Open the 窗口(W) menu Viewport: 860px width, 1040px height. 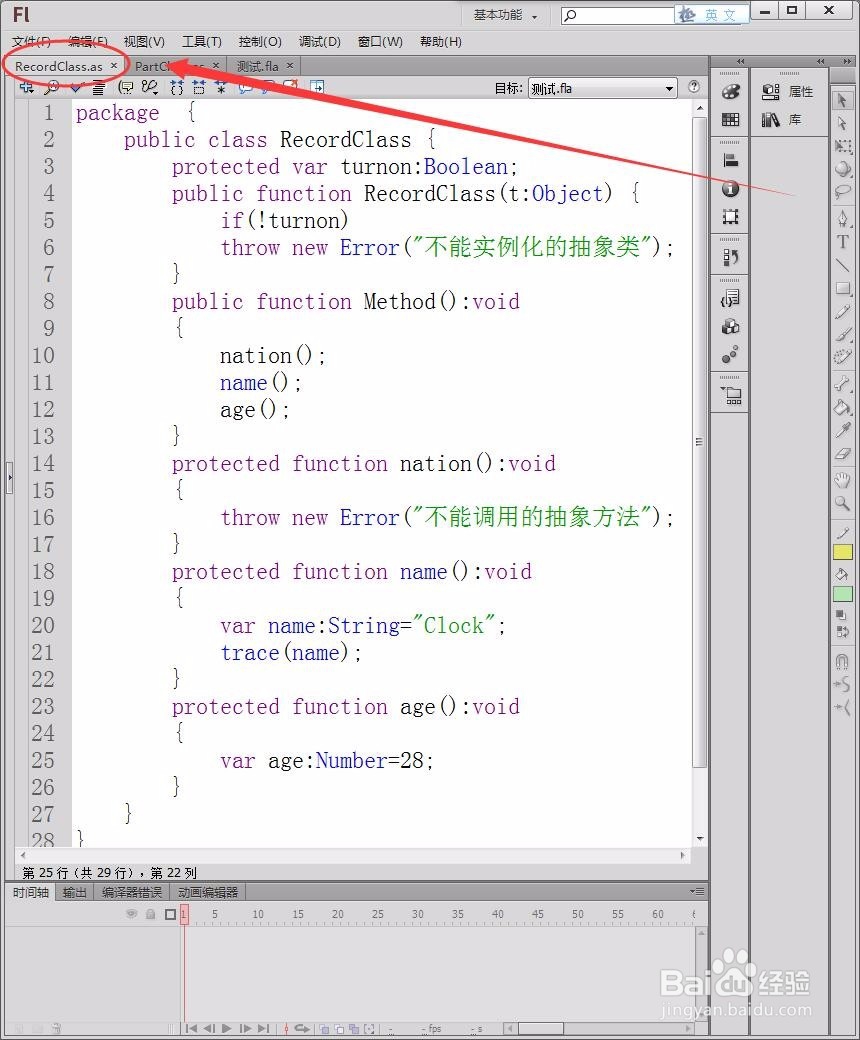pyautogui.click(x=380, y=42)
